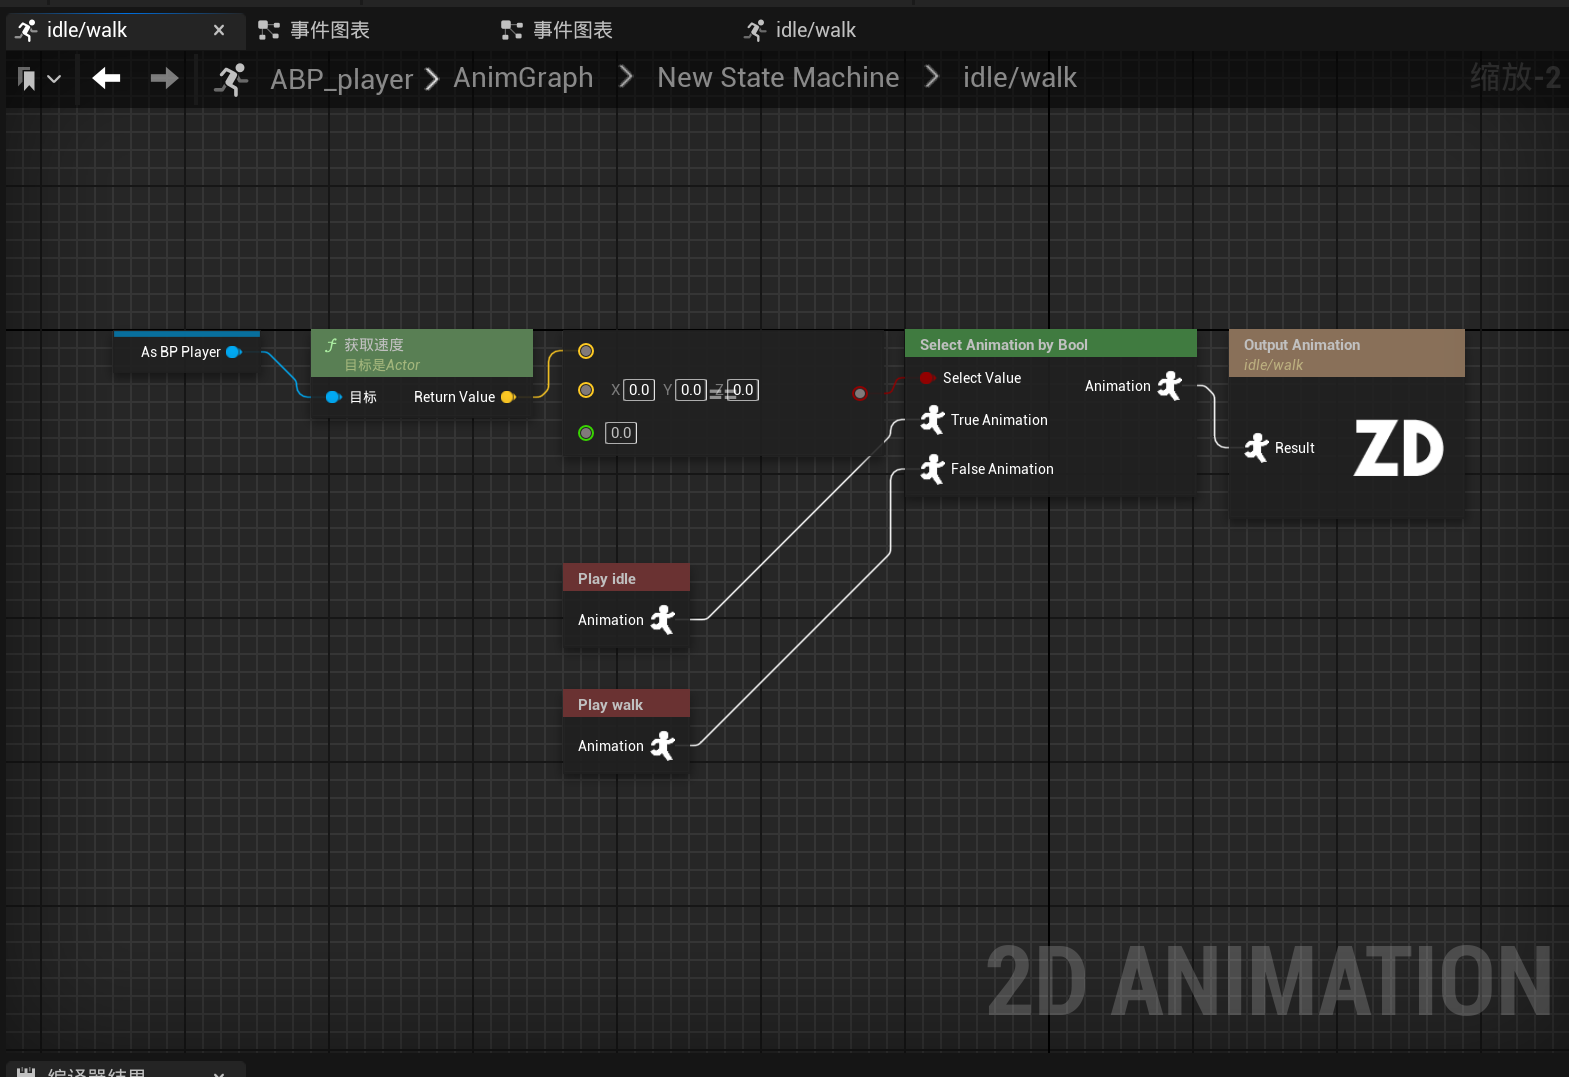Screen dimensions: 1569x1077
Task: Click the 目标 input pin
Action: click(334, 397)
